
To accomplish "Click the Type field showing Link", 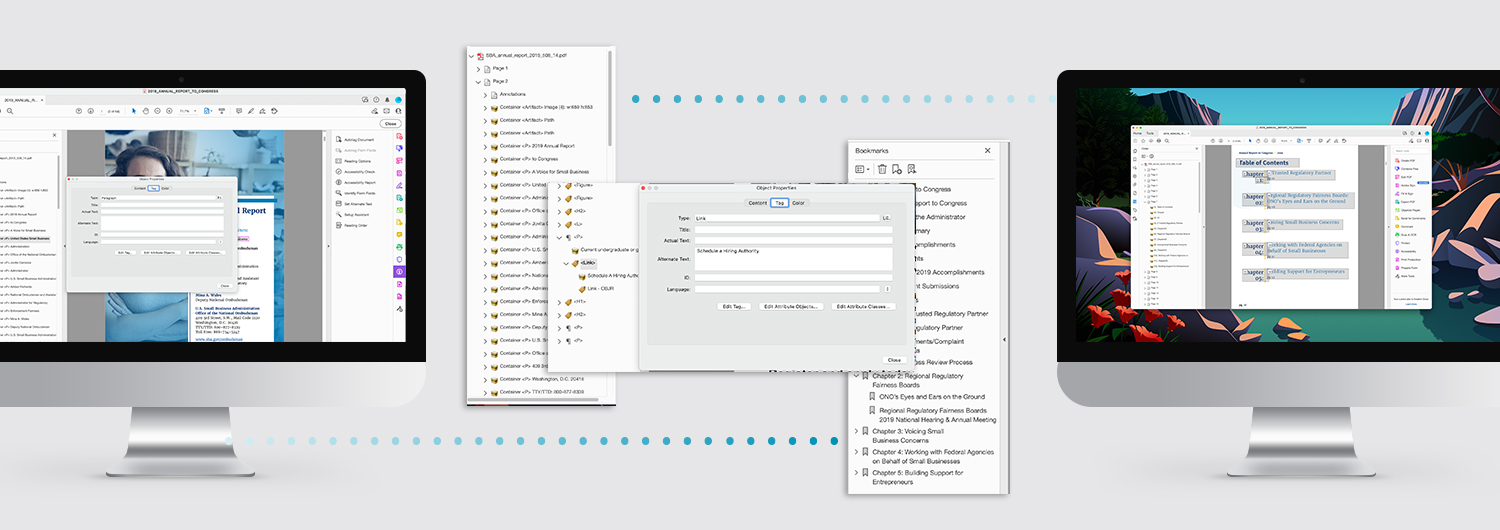I will click(786, 217).
